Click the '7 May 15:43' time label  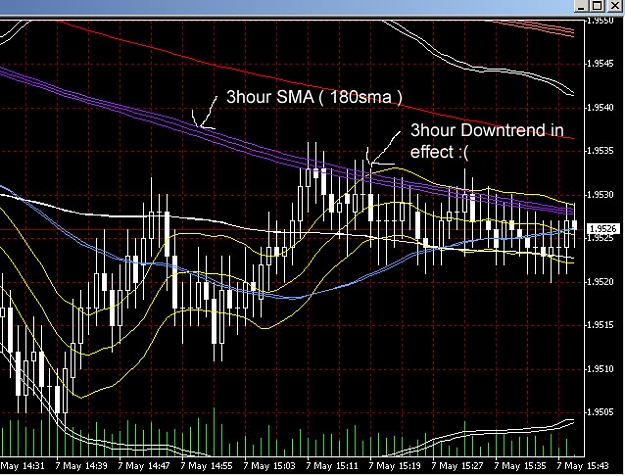[x=583, y=466]
